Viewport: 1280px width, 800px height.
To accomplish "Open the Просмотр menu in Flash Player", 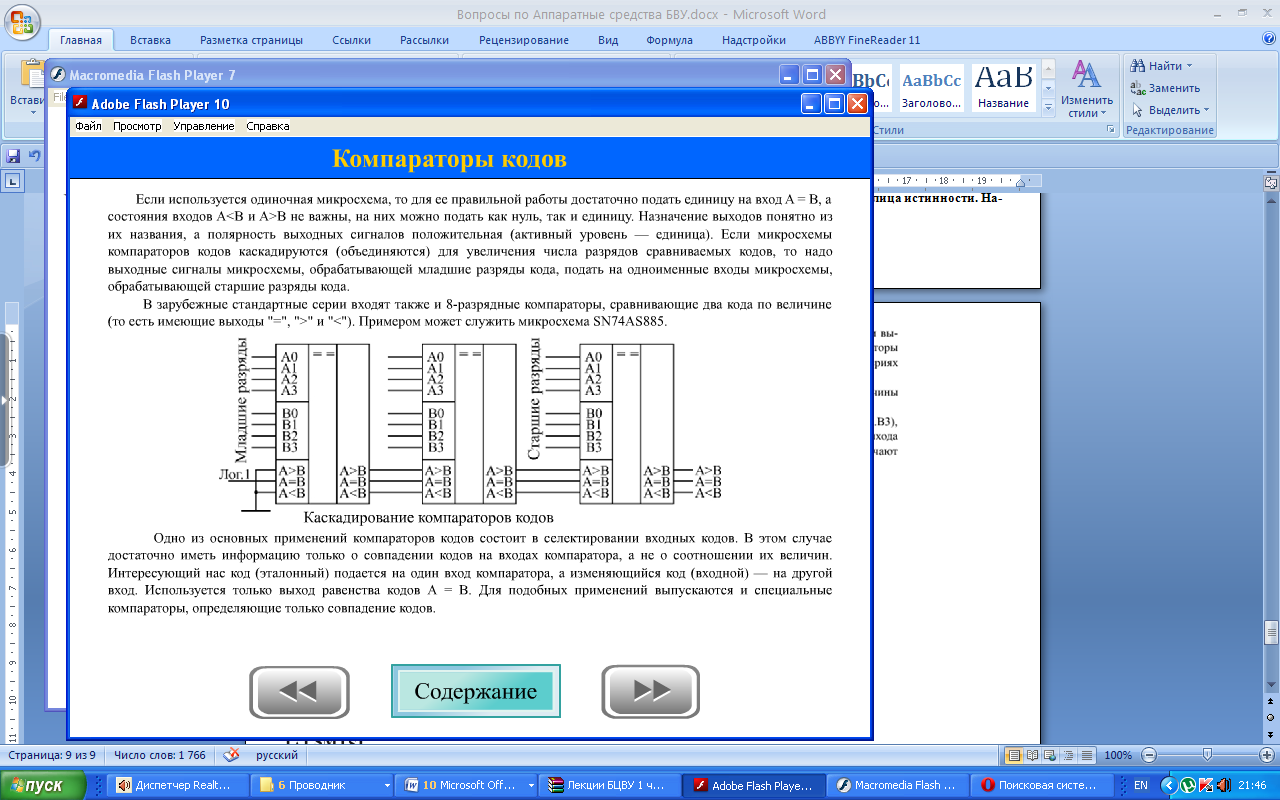I will pos(137,126).
